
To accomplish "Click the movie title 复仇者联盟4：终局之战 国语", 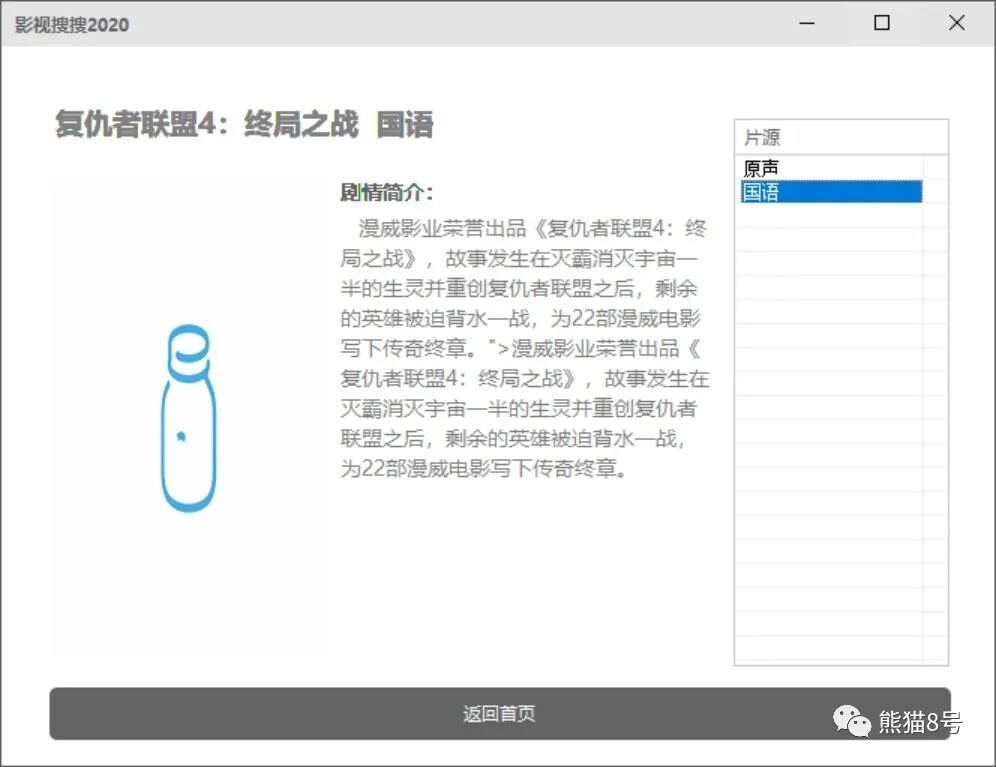I will tap(245, 125).
